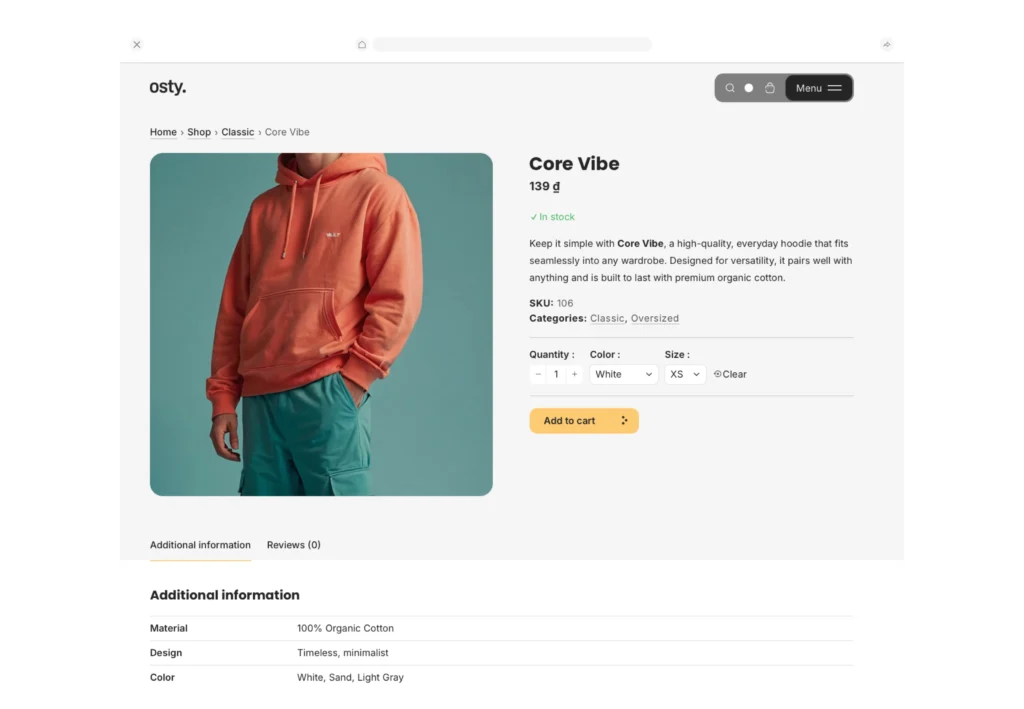The image size is (1024, 709).
Task: Open the Color dropdown showing White
Action: 623,375
